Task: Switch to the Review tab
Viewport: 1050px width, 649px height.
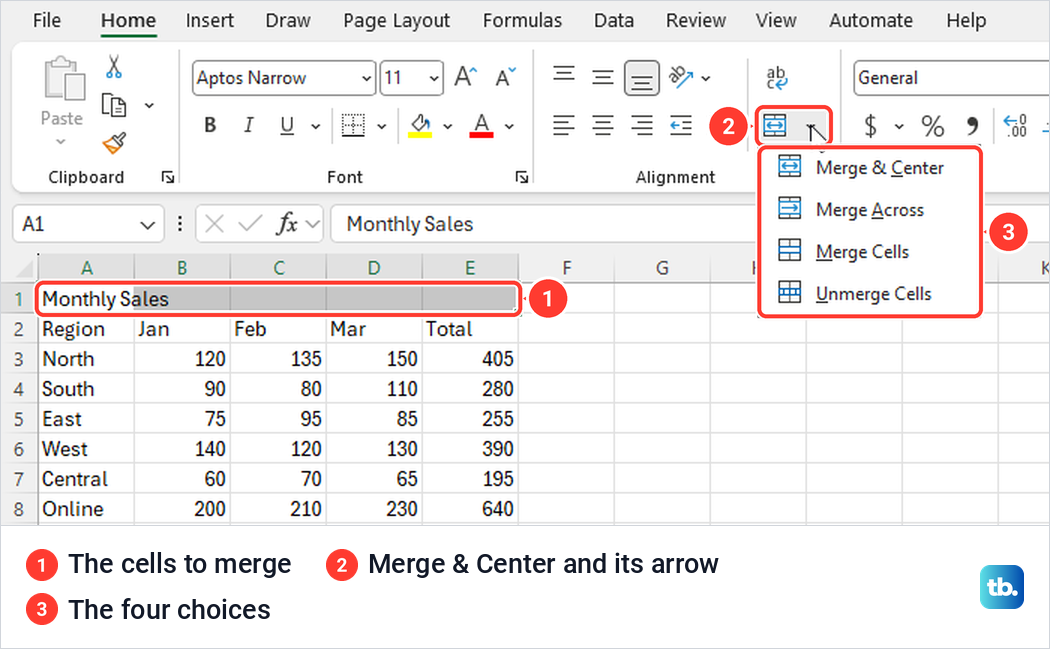Action: 696,20
